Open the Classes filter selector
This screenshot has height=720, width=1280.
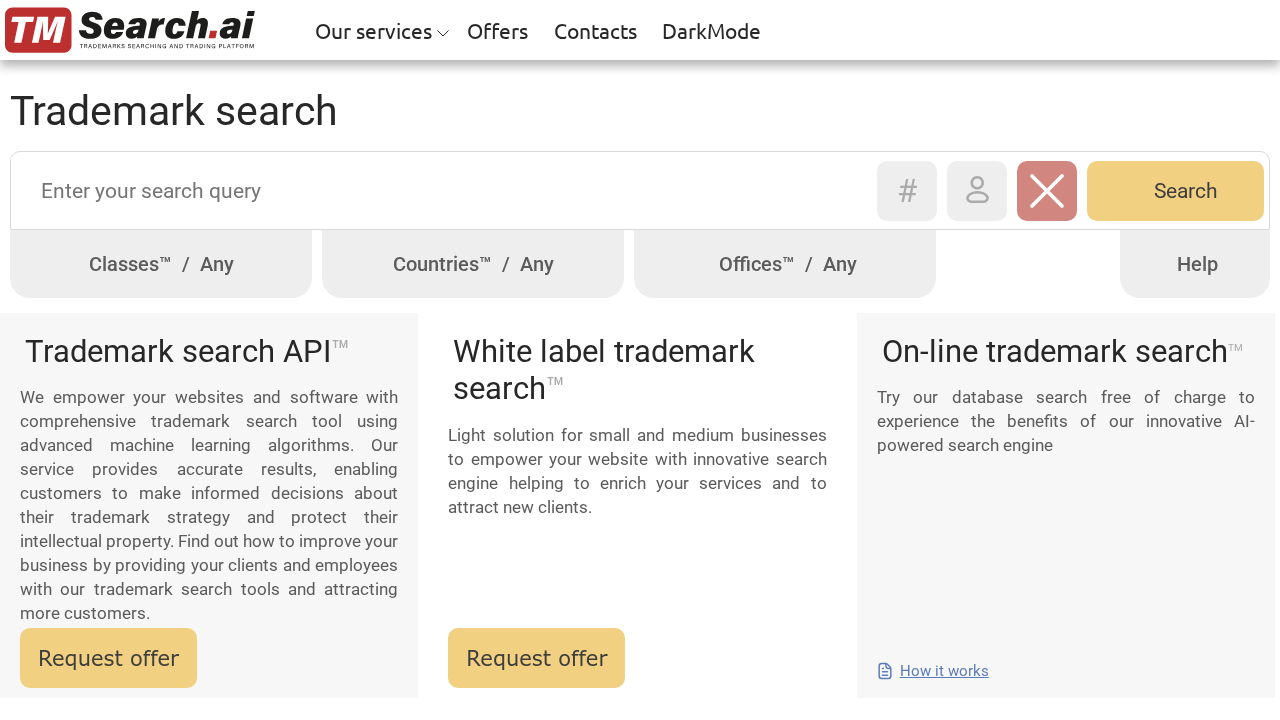160,262
